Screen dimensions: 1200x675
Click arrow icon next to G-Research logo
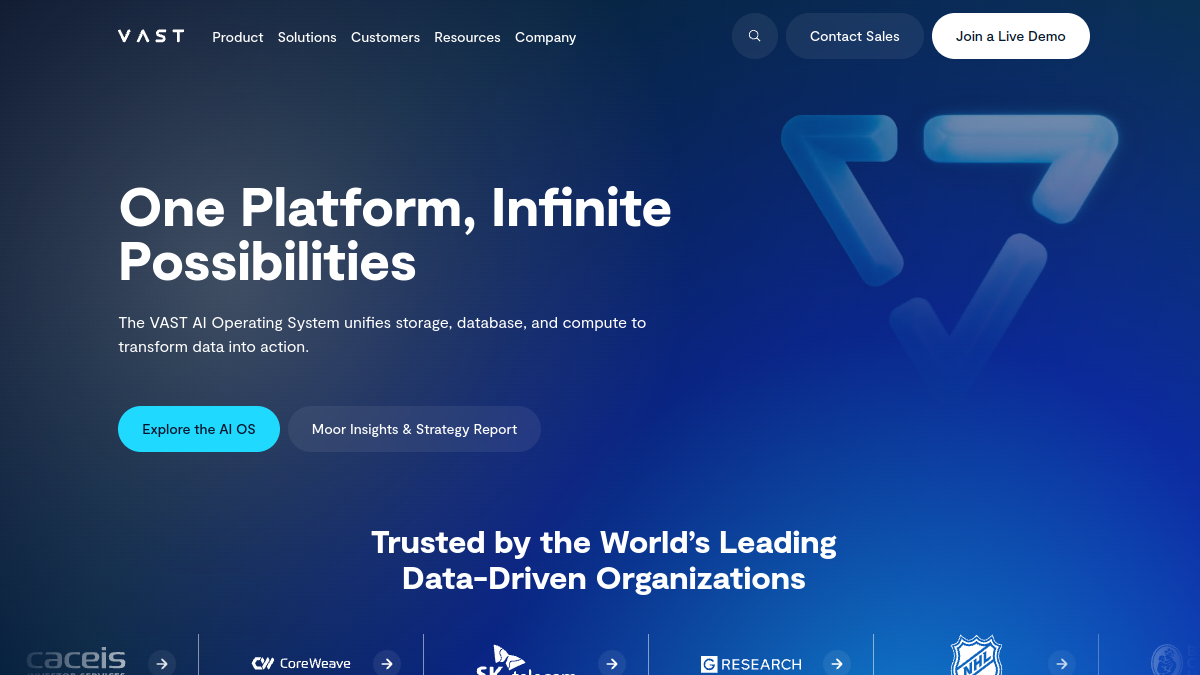pyautogui.click(x=837, y=663)
